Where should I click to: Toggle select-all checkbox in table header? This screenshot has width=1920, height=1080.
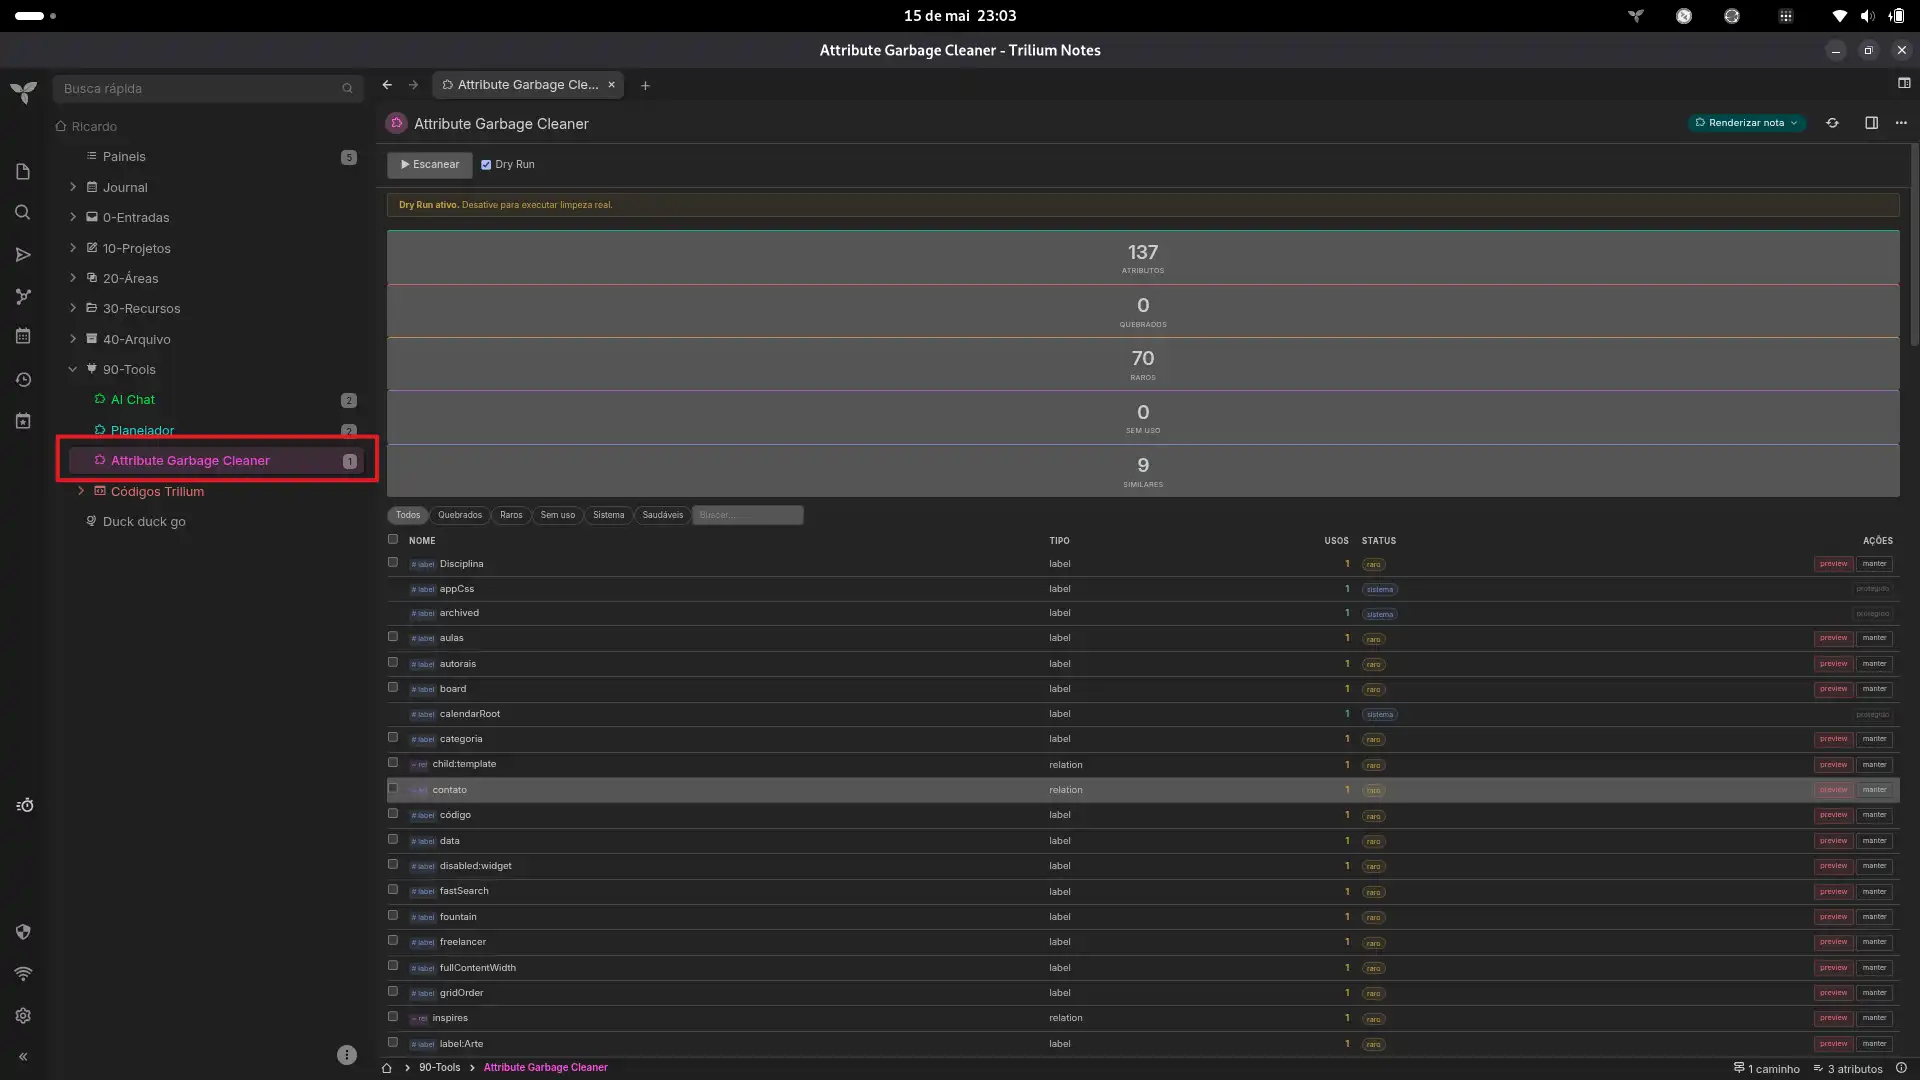(393, 539)
